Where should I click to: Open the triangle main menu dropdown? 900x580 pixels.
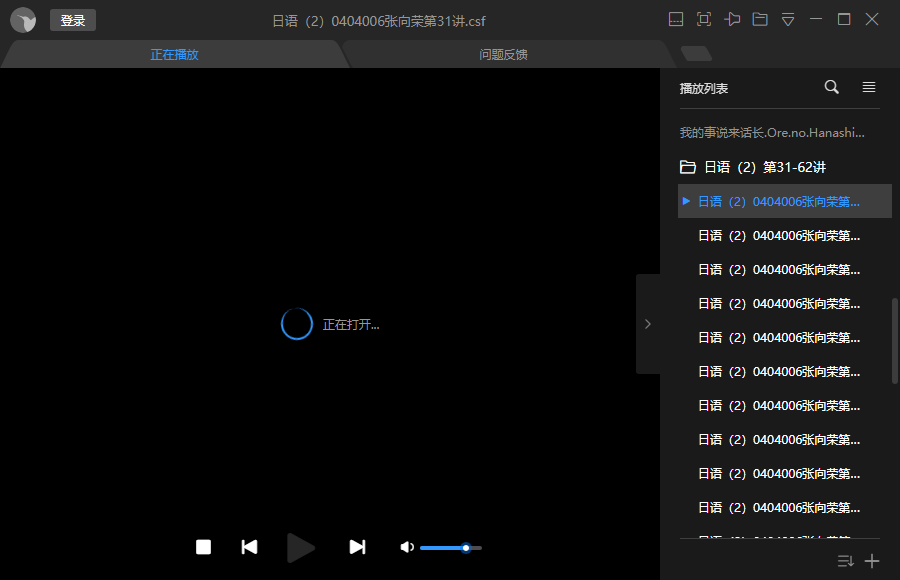coord(788,20)
